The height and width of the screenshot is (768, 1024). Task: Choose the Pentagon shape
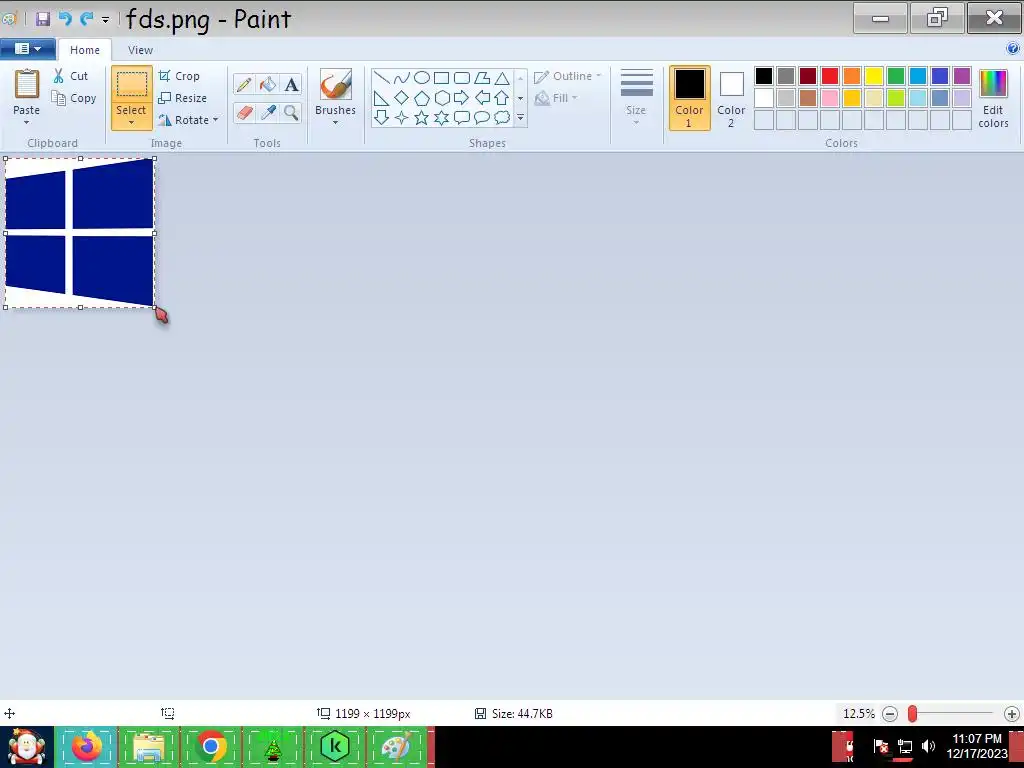tap(422, 98)
